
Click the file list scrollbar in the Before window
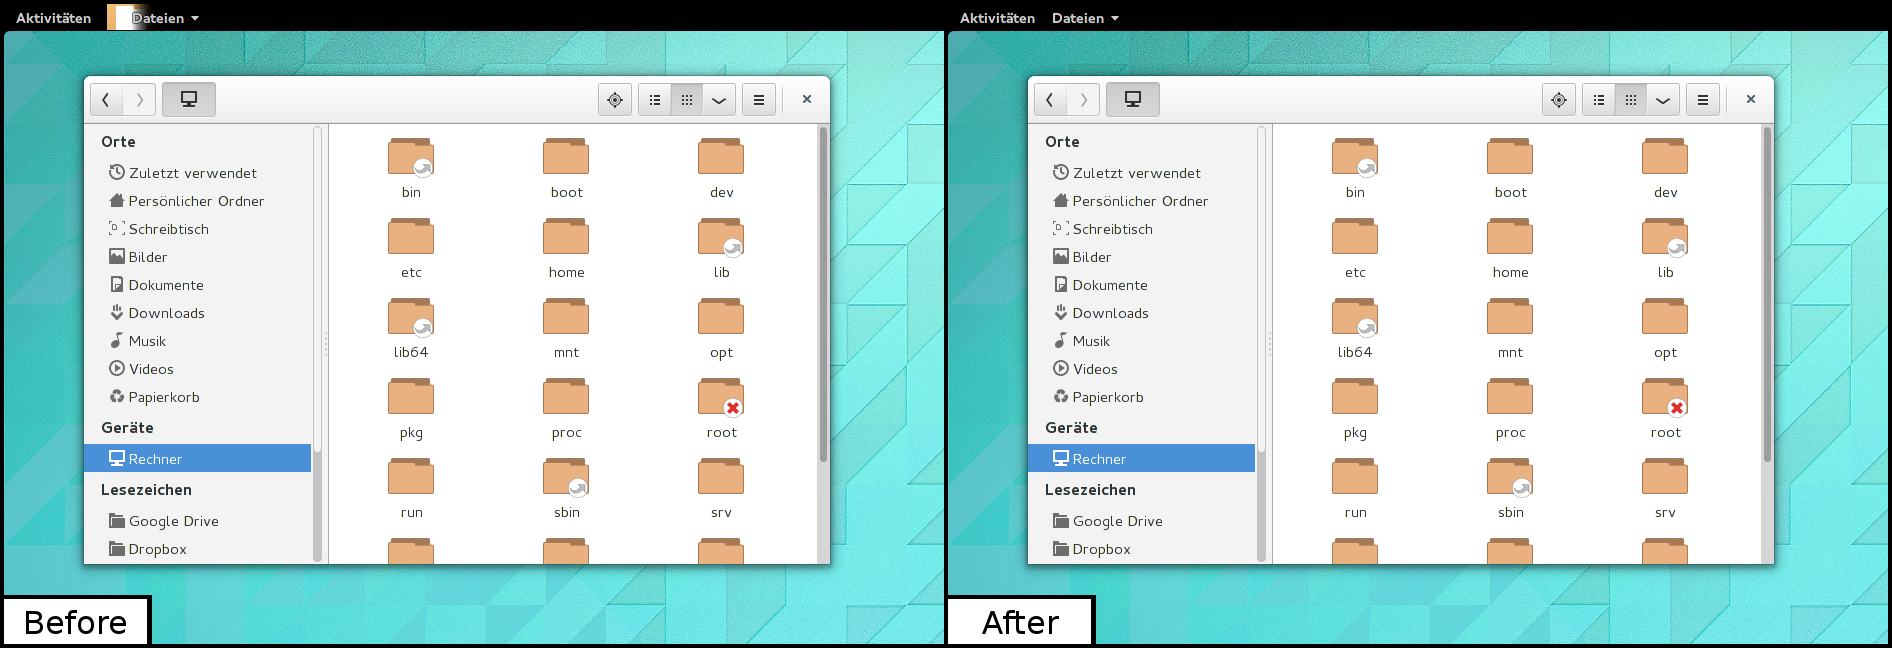tap(823, 300)
